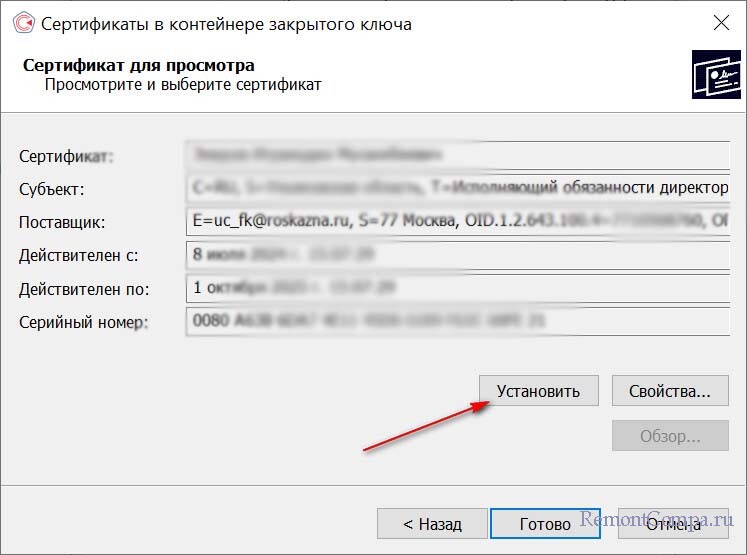Click the greyed-out Обзор button
747x555 pixels.
[x=669, y=437]
